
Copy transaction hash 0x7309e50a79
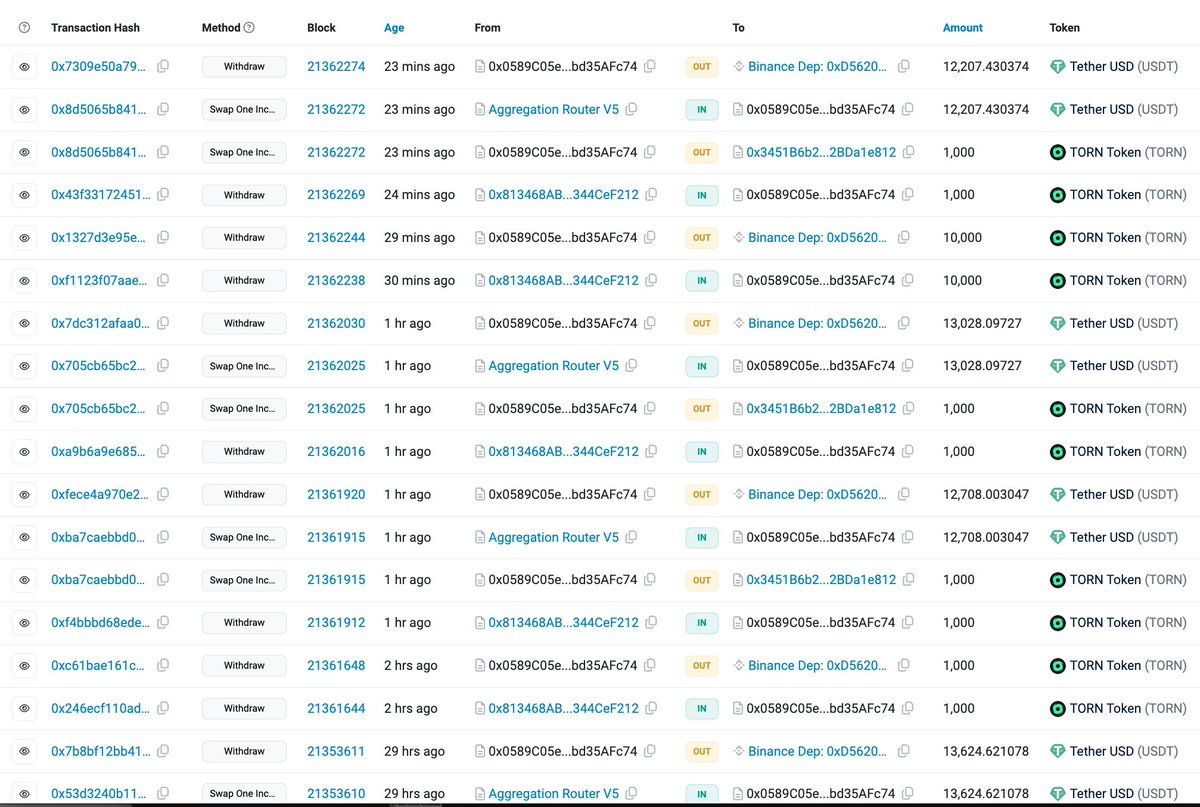click(x=163, y=66)
